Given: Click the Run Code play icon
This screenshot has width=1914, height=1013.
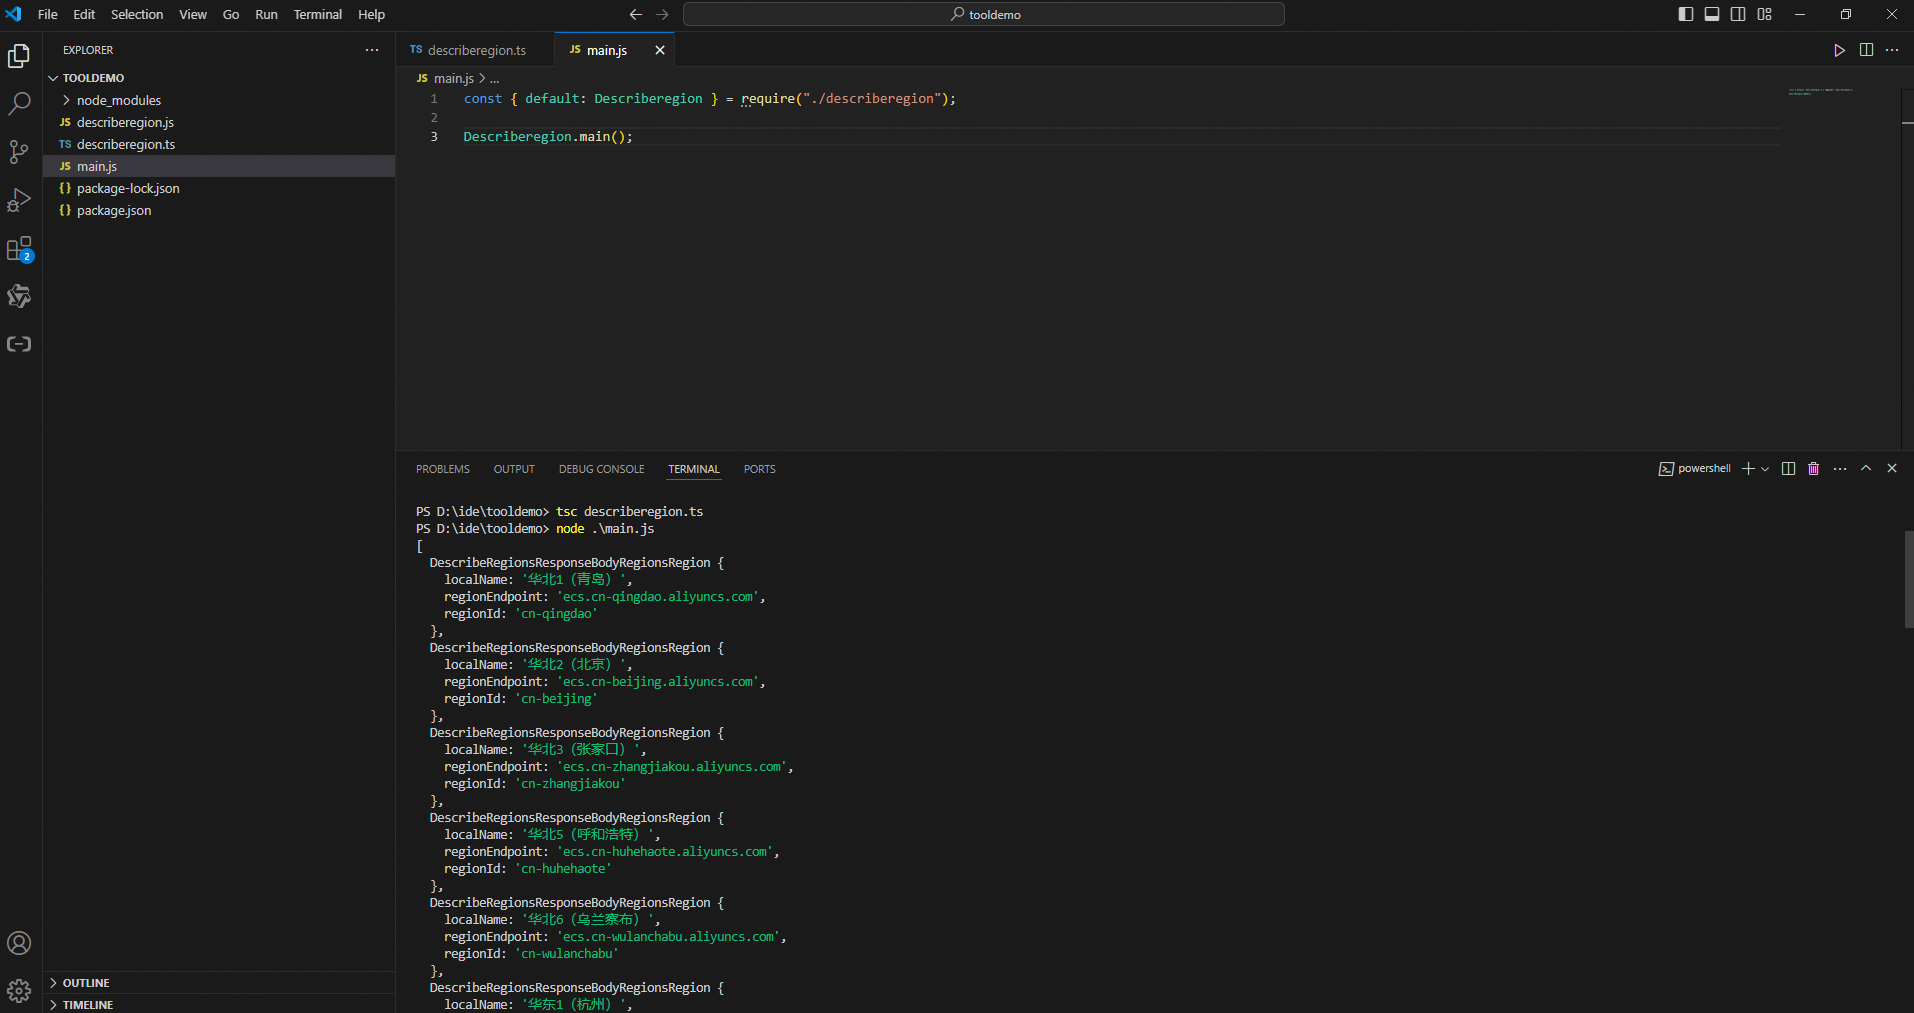Looking at the screenshot, I should tap(1839, 50).
